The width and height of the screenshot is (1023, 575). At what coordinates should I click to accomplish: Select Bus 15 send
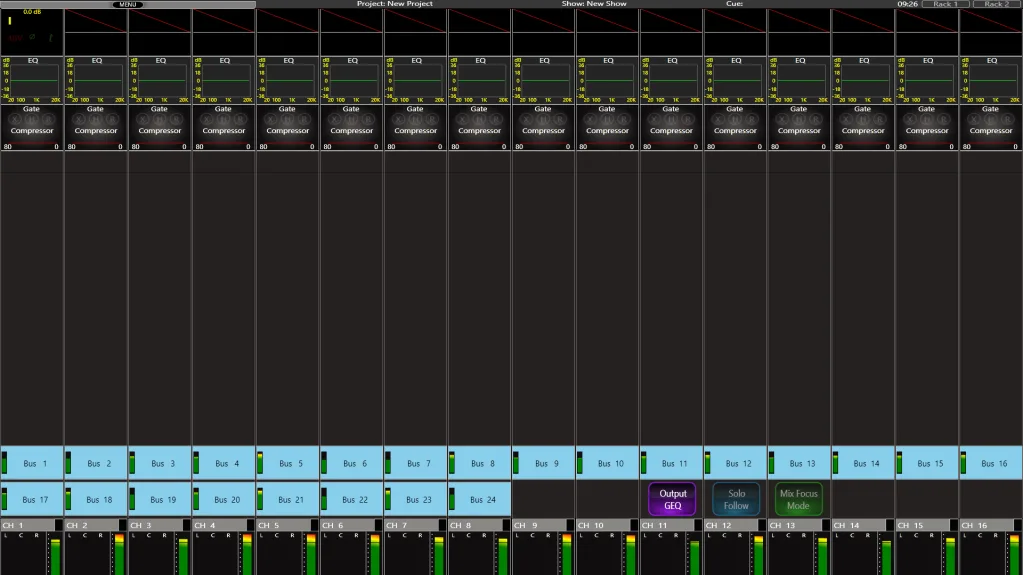click(927, 463)
